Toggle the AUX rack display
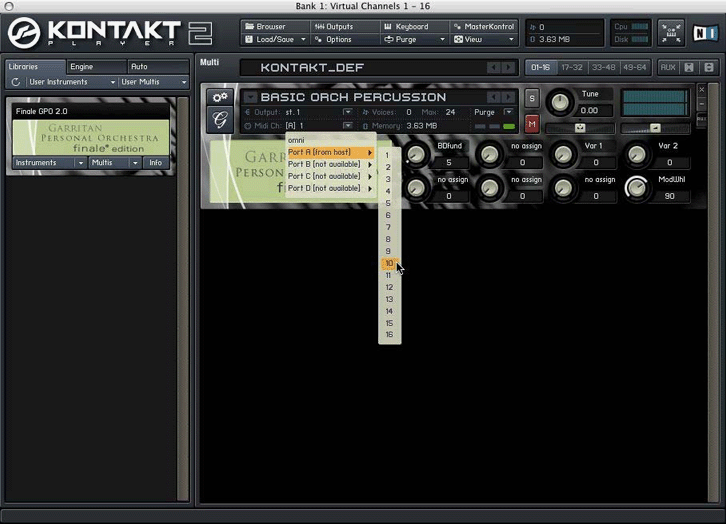The height and width of the screenshot is (524, 726). [x=668, y=68]
